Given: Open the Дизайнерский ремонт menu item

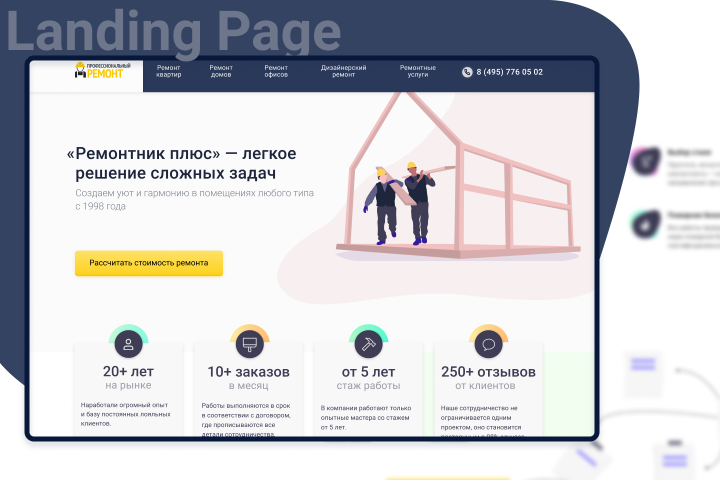Looking at the screenshot, I should 343,71.
